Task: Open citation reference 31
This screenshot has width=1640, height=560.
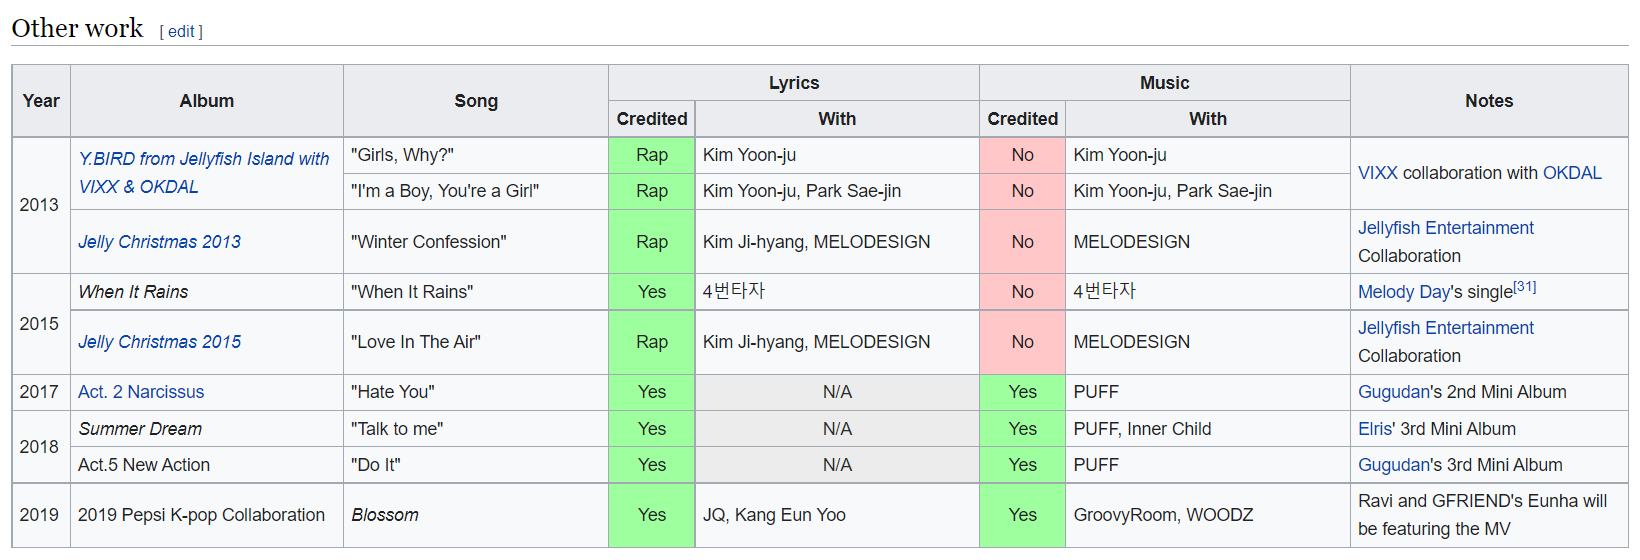Action: coord(1525,287)
